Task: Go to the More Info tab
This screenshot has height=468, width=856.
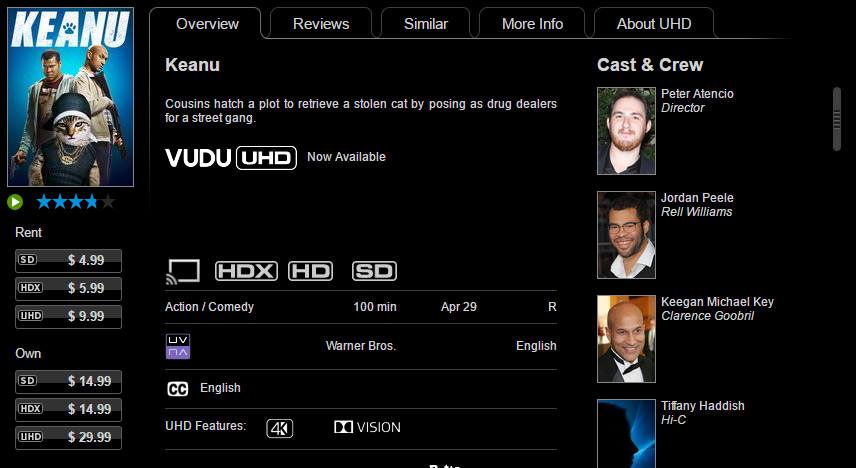Action: pos(532,23)
